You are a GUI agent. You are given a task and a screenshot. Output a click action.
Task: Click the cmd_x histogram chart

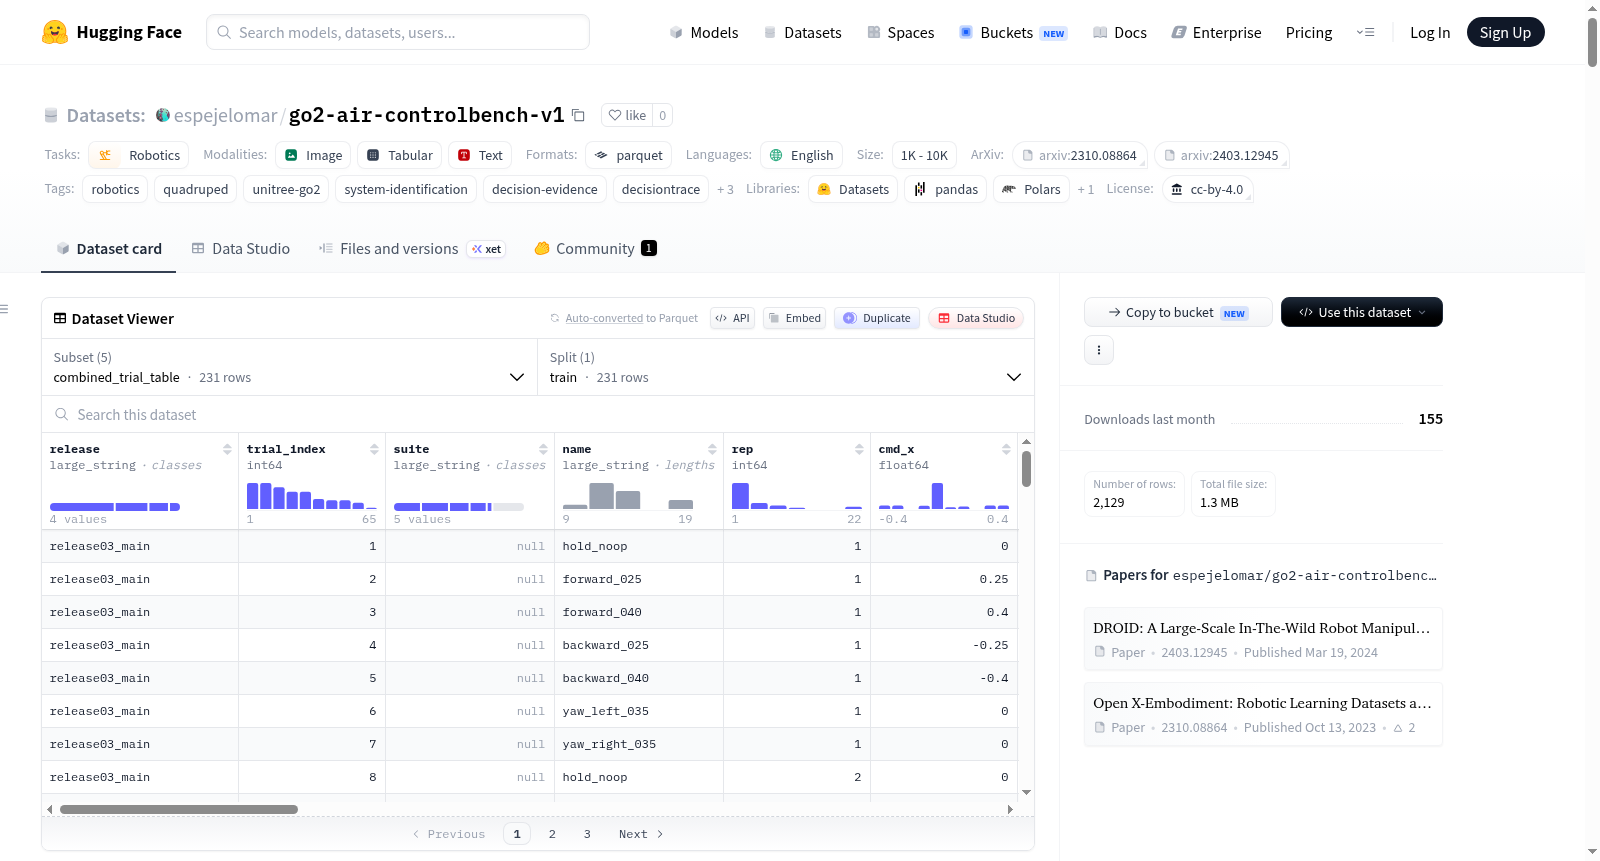[x=944, y=495]
